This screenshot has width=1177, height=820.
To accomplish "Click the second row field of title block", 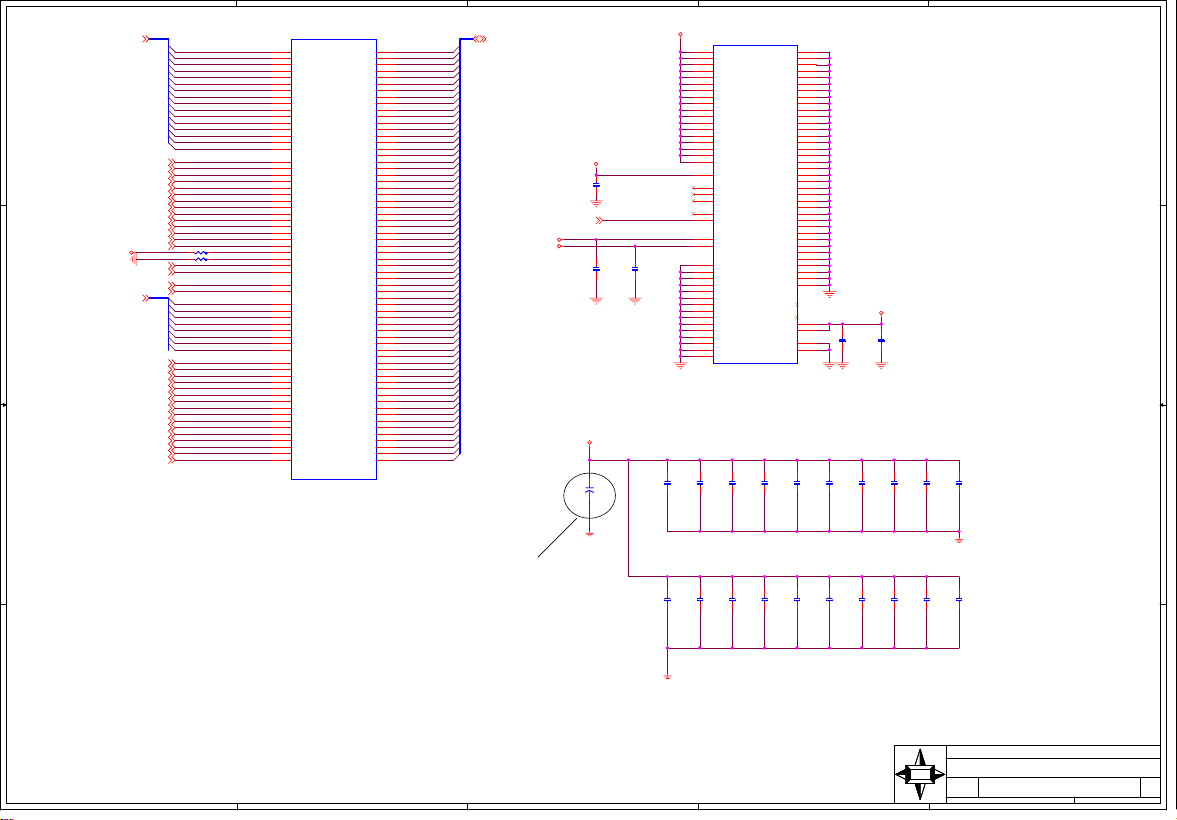I will (1053, 768).
